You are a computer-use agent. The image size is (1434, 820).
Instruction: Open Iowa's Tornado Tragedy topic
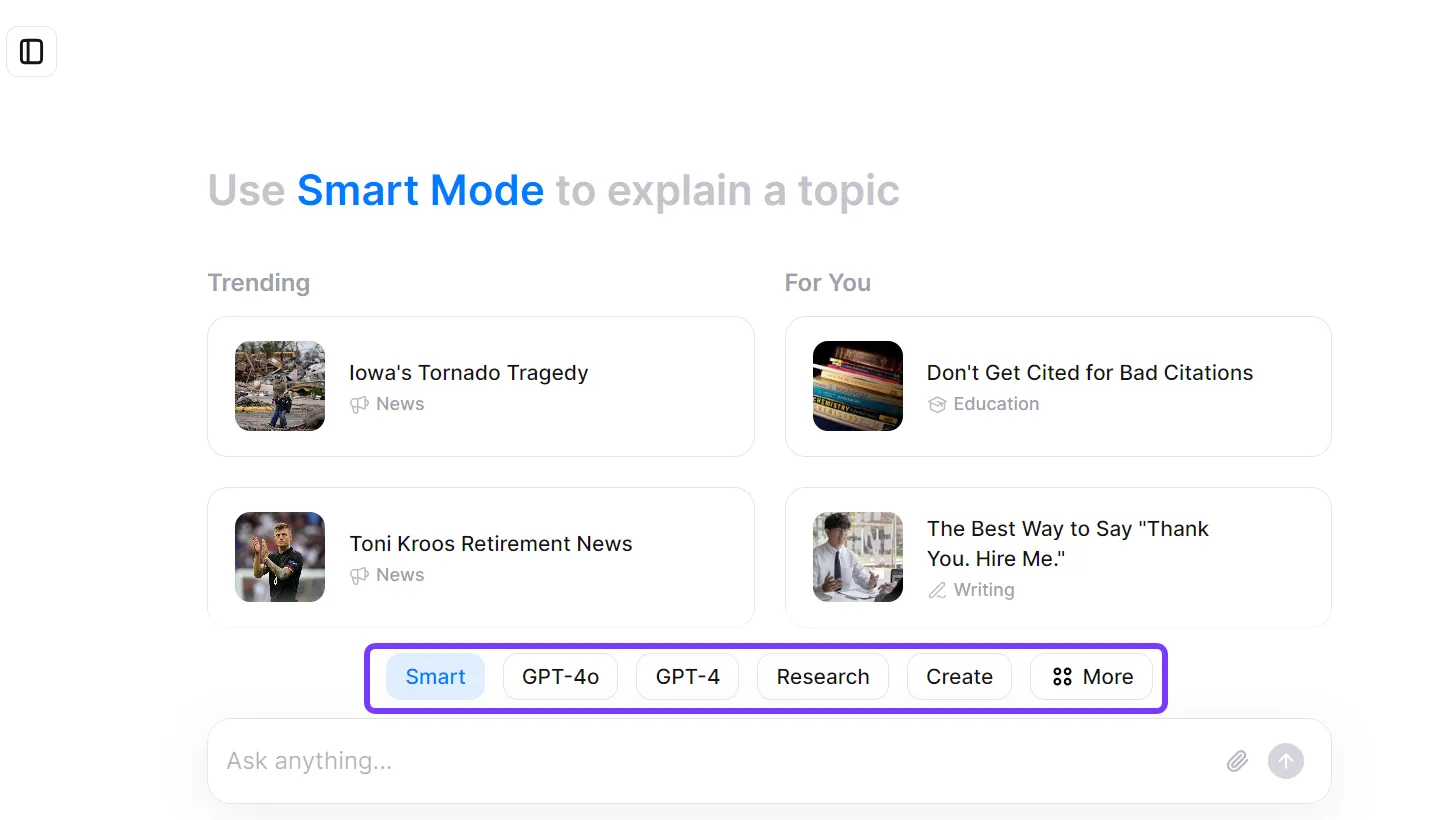(x=468, y=373)
